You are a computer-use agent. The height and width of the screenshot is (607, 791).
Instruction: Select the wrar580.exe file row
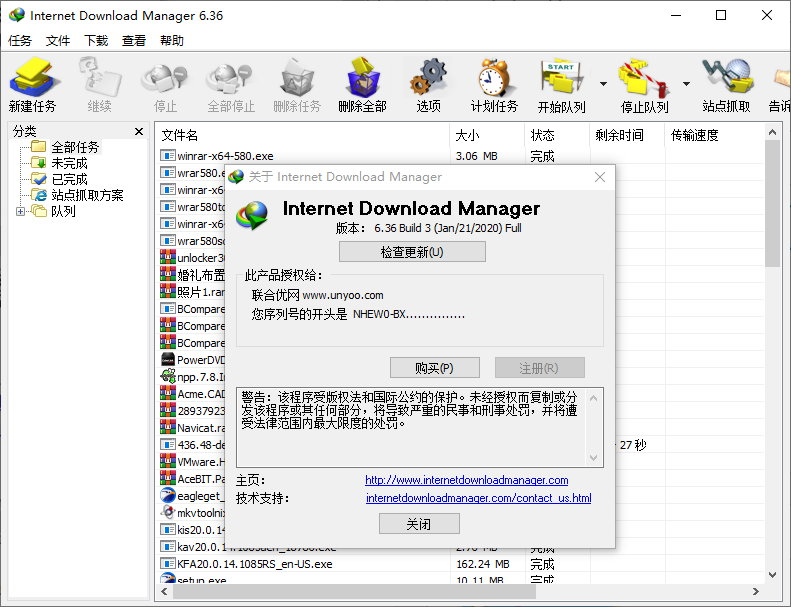[x=192, y=173]
